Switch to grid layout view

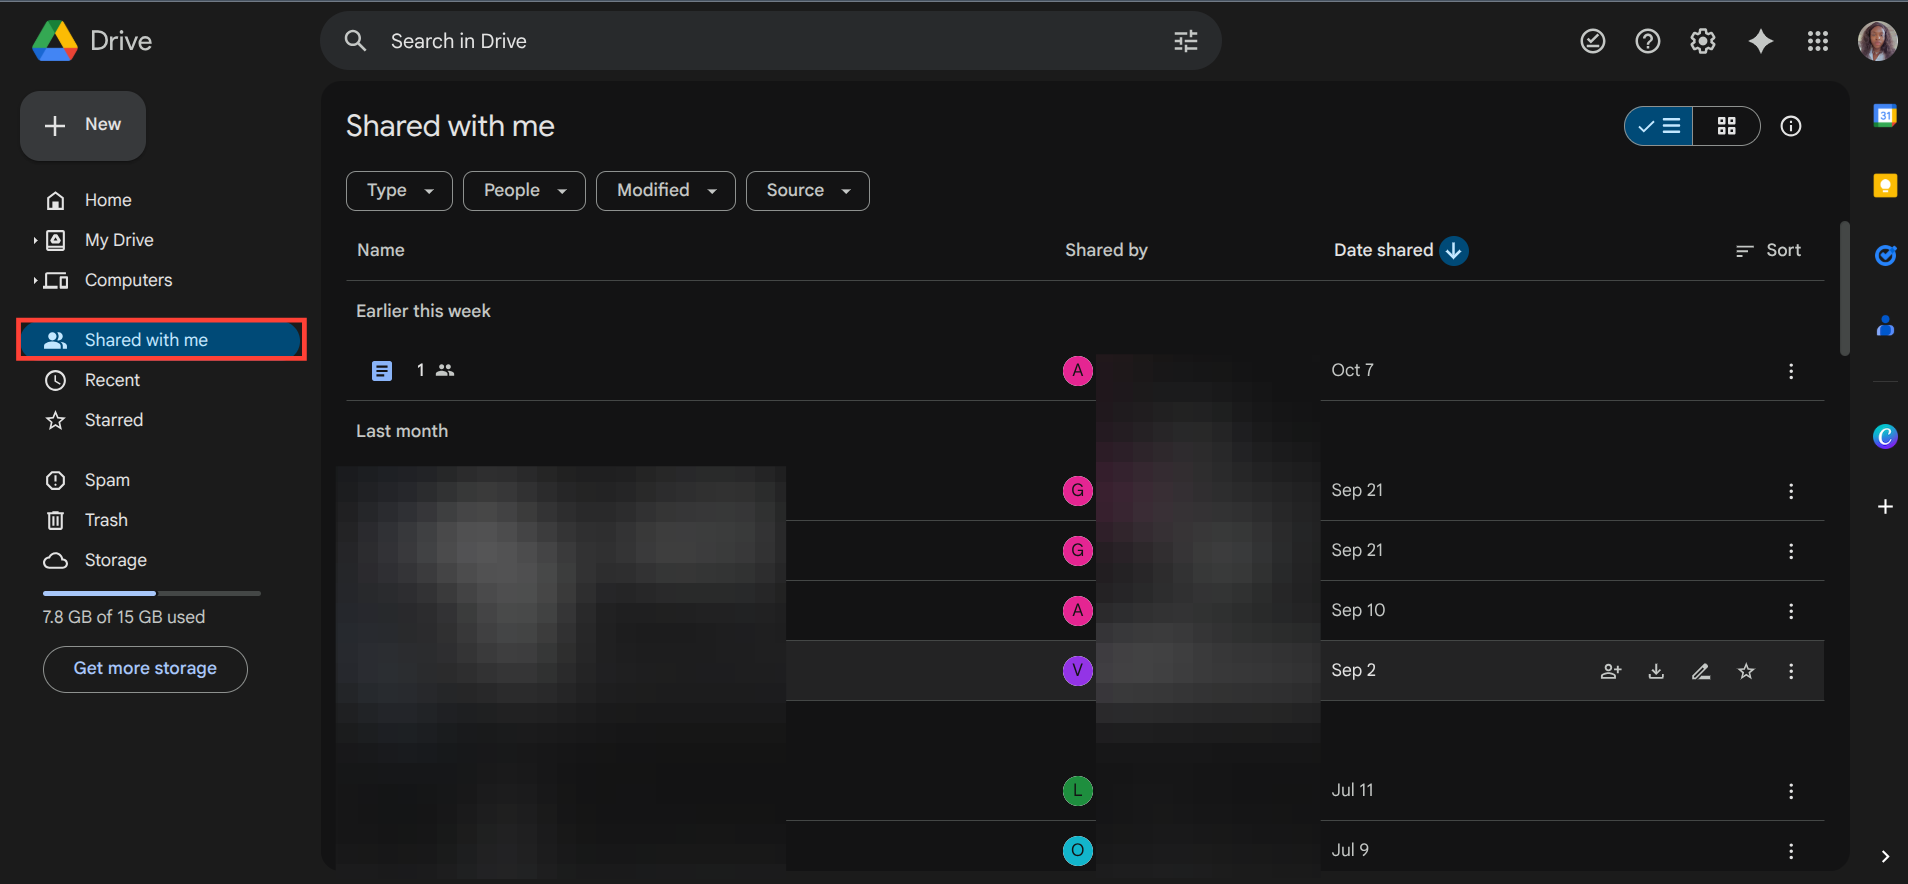coord(1726,126)
